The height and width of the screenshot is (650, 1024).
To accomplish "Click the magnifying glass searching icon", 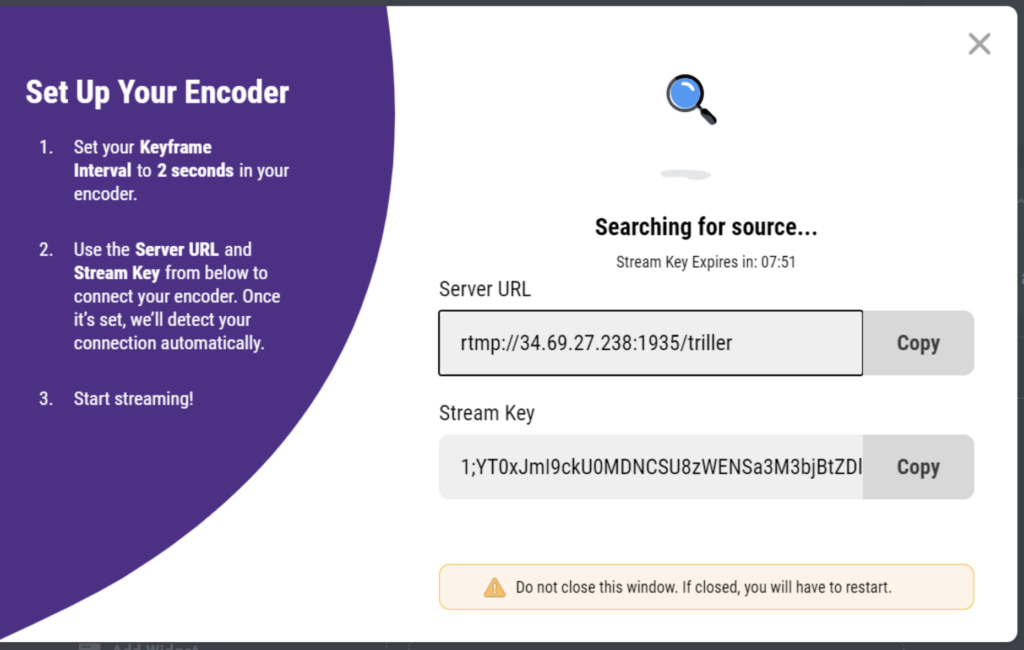I will click(691, 99).
